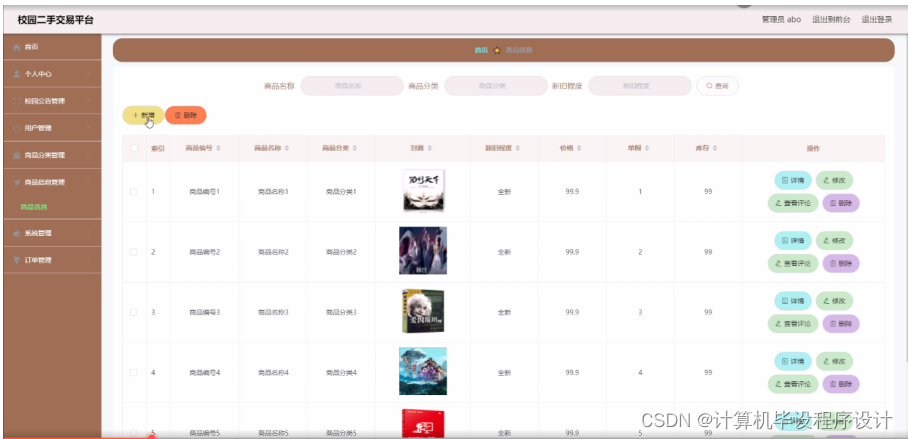
Task: Open the 首页 home icon in the sidebar
Action: 17,47
